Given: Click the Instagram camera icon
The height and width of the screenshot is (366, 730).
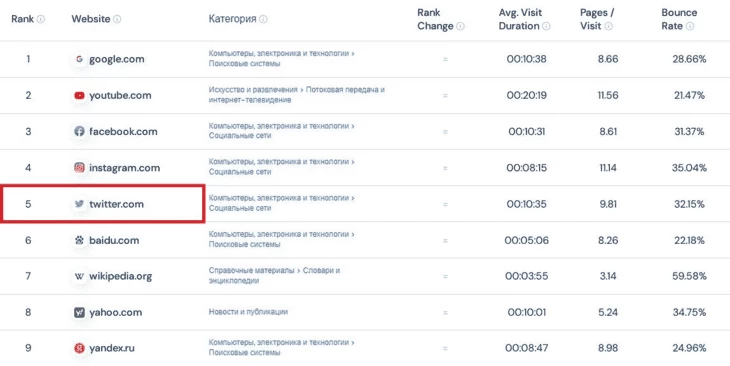Looking at the screenshot, I should point(80,168).
